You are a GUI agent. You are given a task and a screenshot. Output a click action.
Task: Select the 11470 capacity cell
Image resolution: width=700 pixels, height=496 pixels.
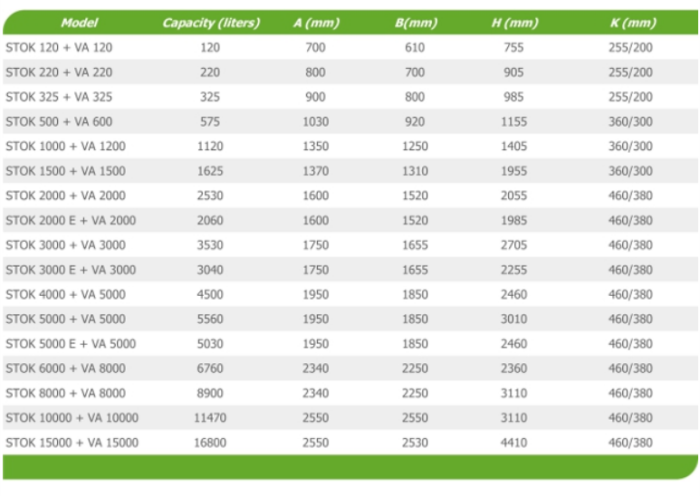(x=210, y=417)
